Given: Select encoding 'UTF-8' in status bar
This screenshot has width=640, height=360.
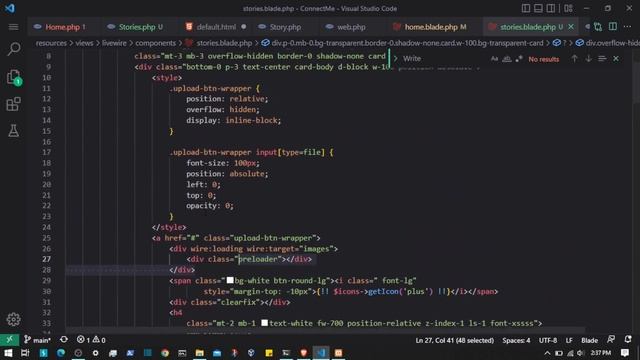Looking at the screenshot, I should 548,340.
